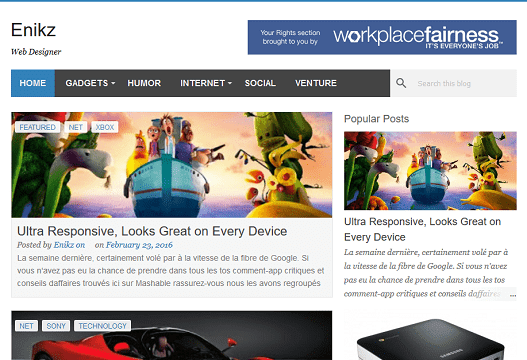Click the main post excerpt starting La semaine dernière
The width and height of the screenshot is (527, 360).
[171, 271]
